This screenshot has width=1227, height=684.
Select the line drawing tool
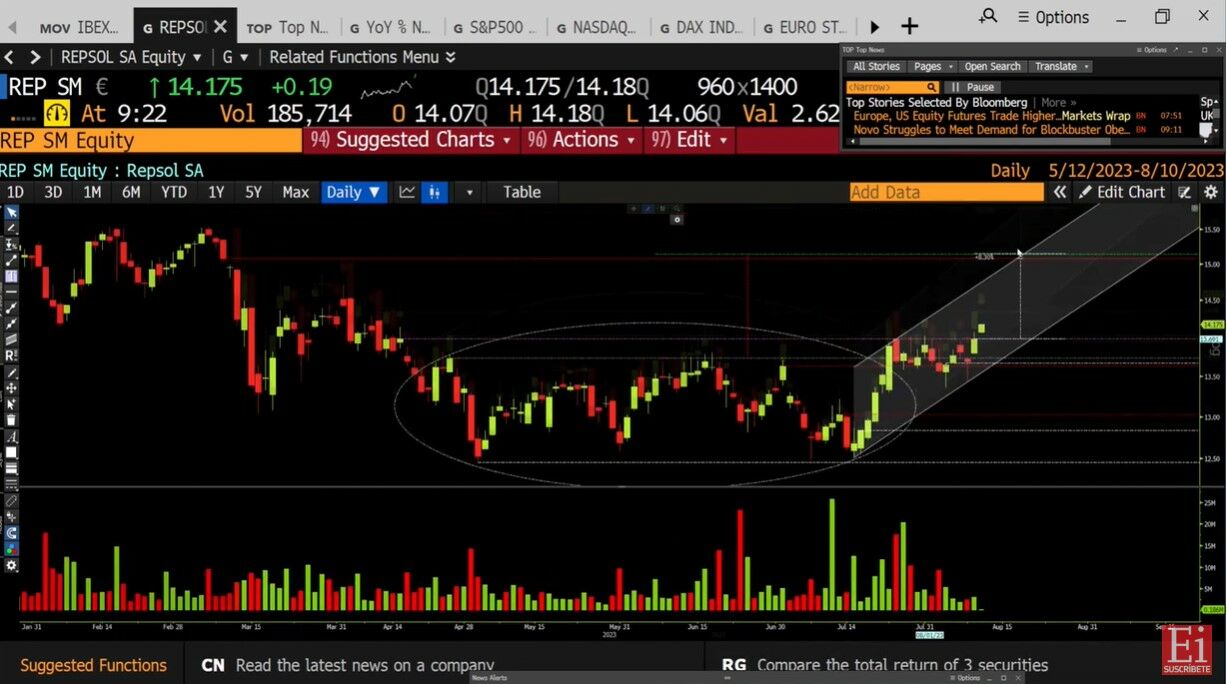click(x=11, y=226)
